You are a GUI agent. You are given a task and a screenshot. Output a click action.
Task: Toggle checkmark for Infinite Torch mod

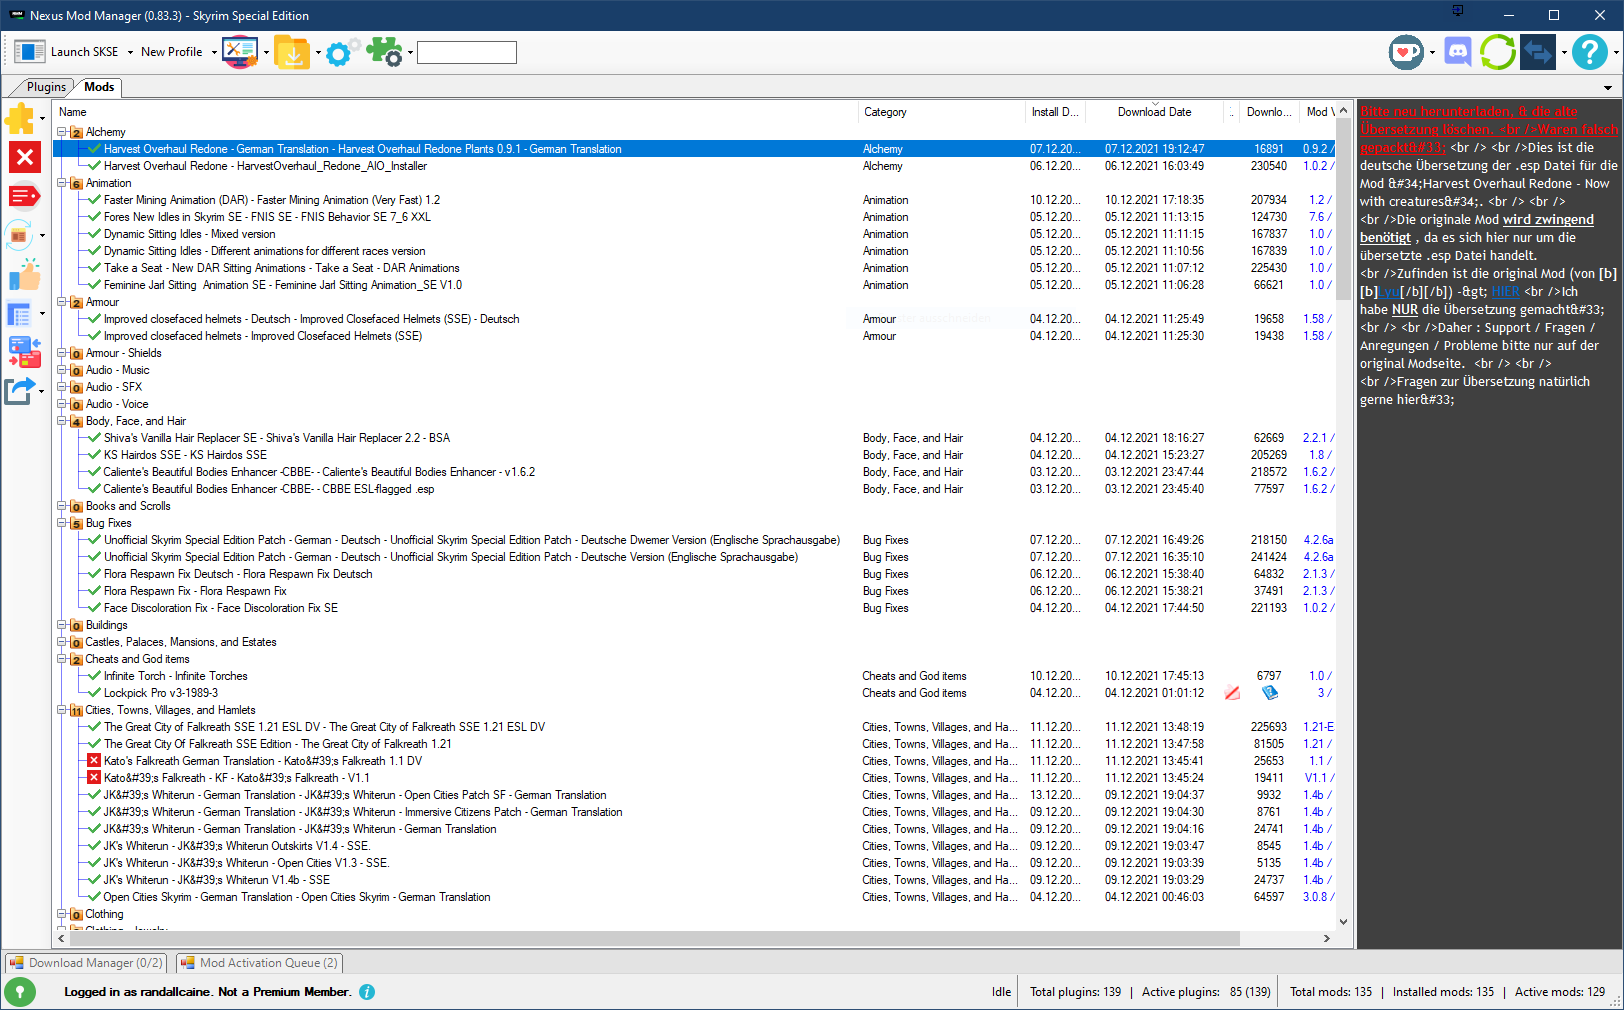point(95,676)
